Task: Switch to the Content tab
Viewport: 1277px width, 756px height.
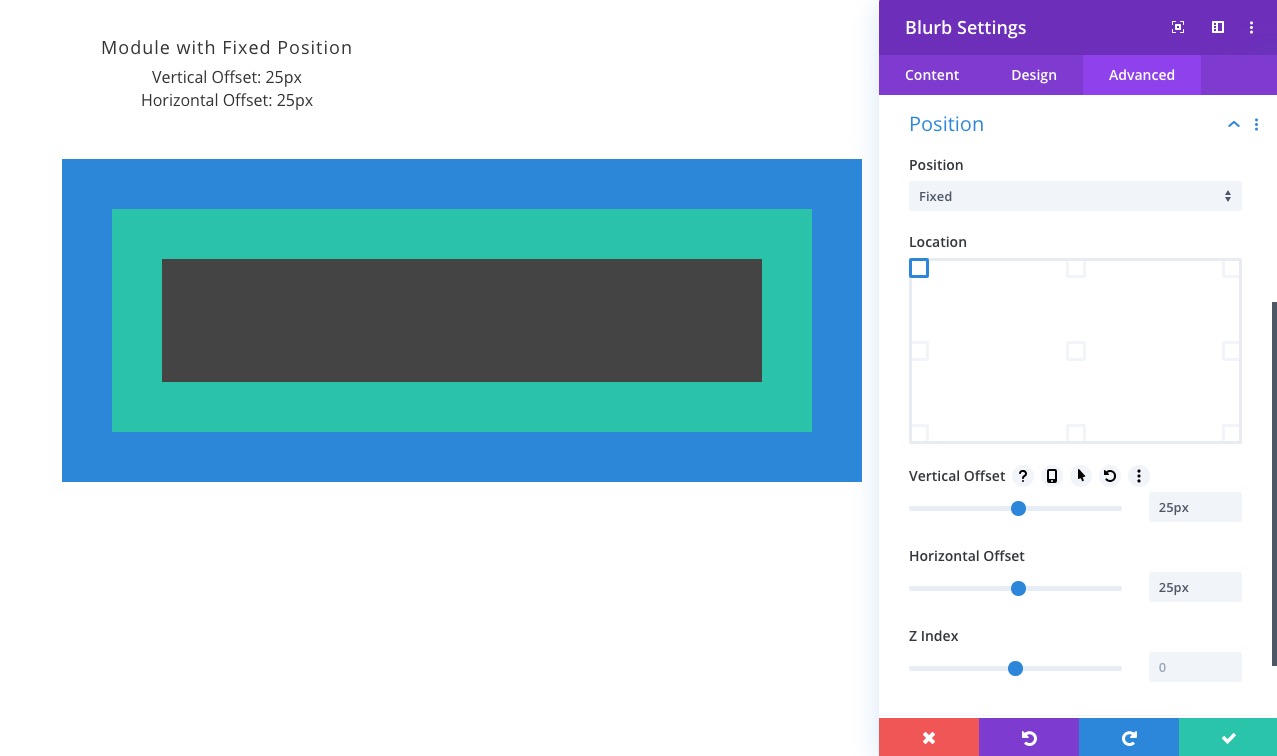Action: (x=932, y=75)
